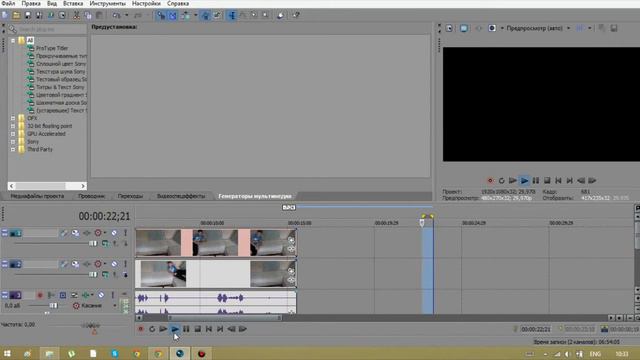
Task: Open the Настройки menu
Action: tap(146, 3)
